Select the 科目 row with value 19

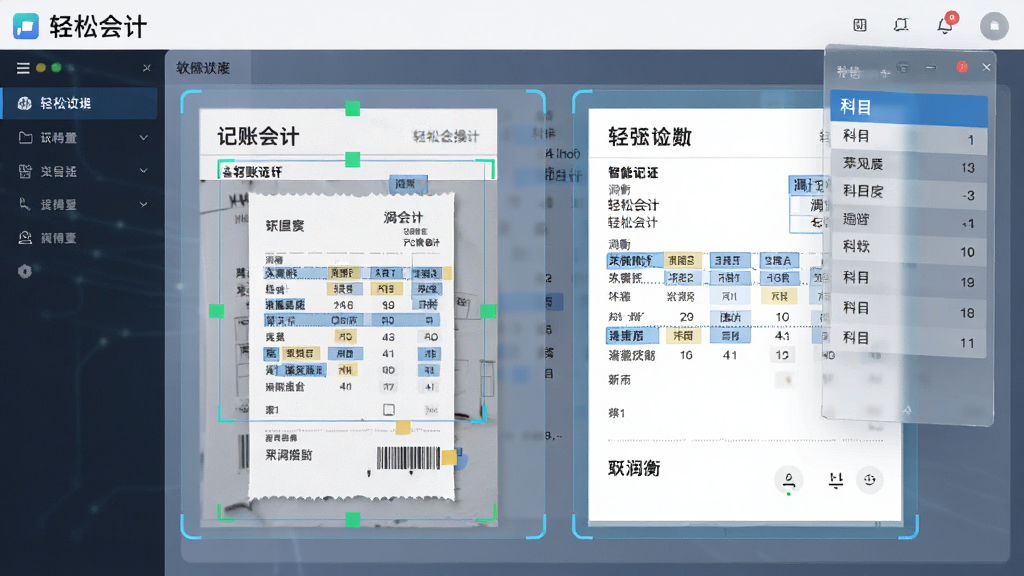tap(908, 279)
